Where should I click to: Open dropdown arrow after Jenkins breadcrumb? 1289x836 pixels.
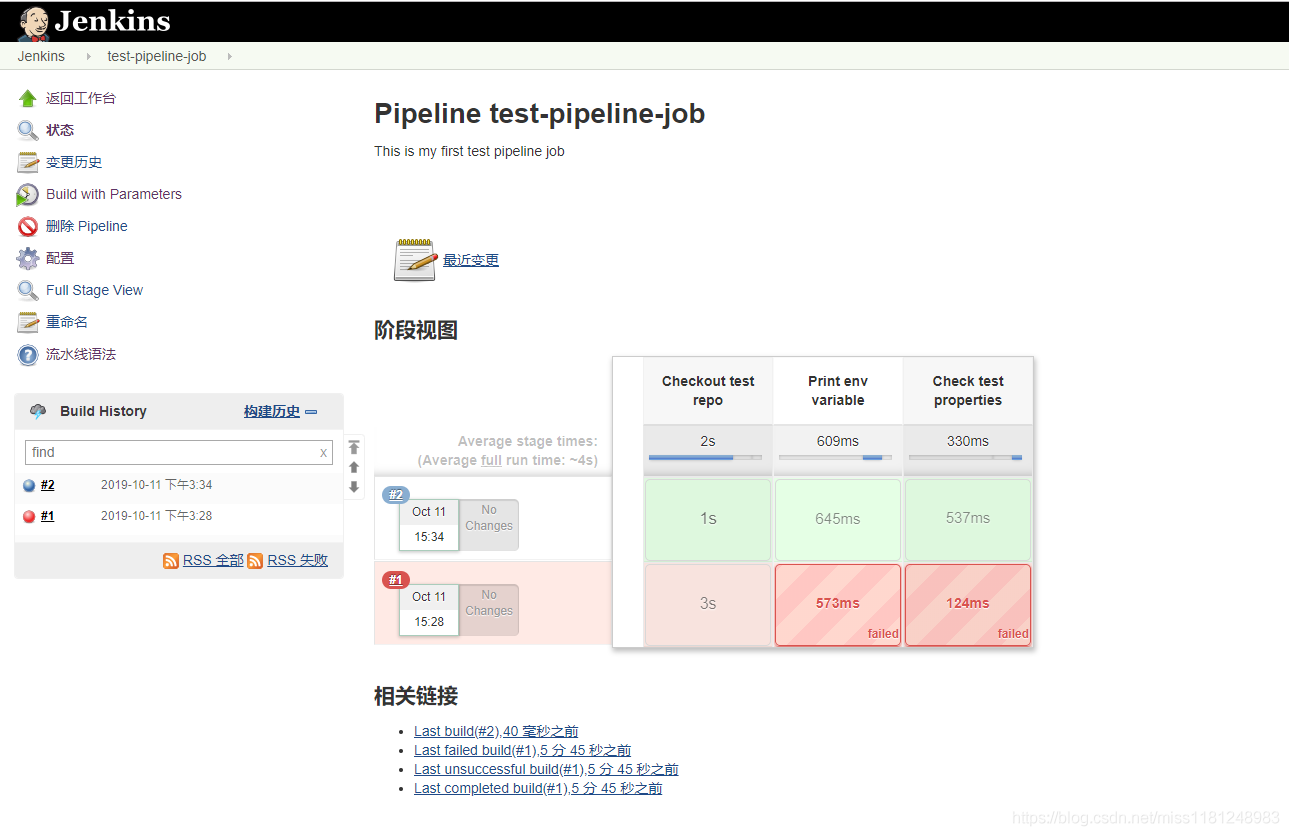(x=88, y=57)
